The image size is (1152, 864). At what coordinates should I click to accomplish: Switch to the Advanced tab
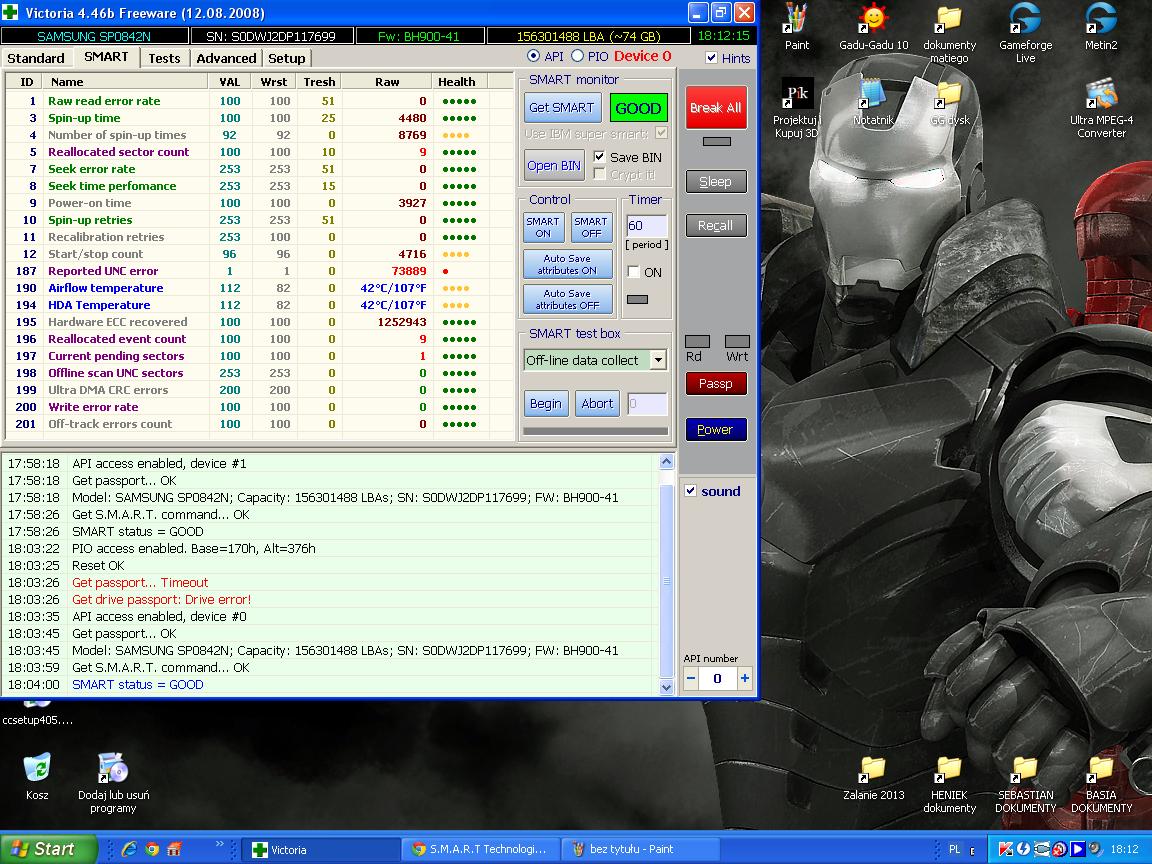(226, 58)
